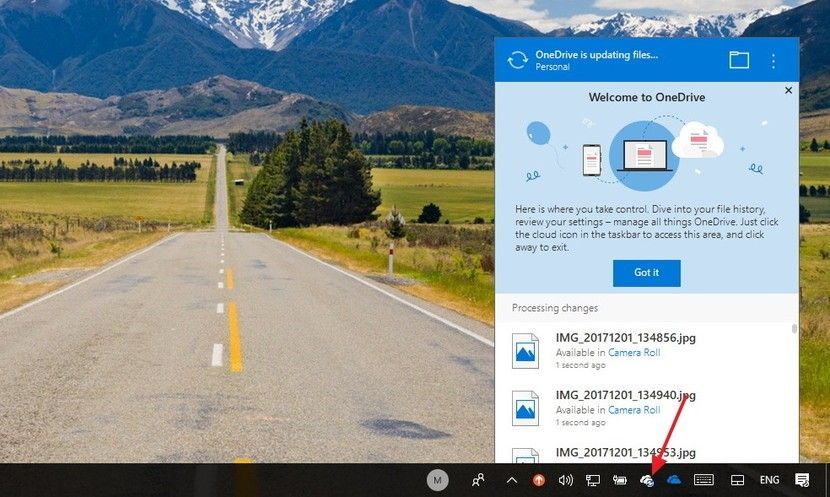The height and width of the screenshot is (497, 830).
Task: Select the IMG_20171201_134953.jpg file entry
Action: tap(625, 452)
